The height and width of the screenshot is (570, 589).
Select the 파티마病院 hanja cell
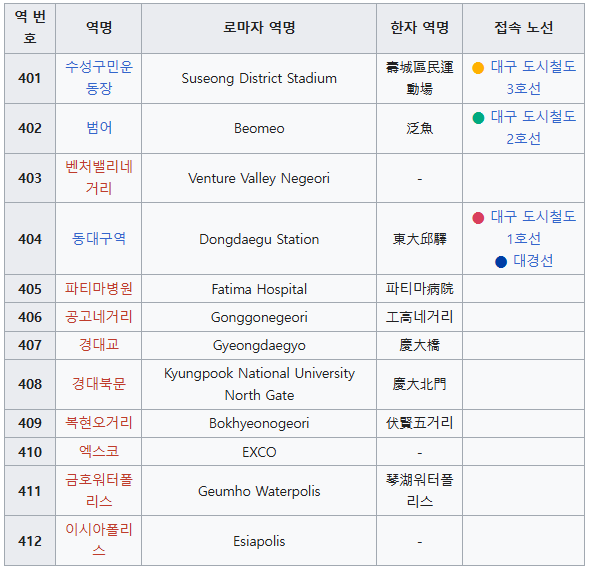click(x=420, y=289)
